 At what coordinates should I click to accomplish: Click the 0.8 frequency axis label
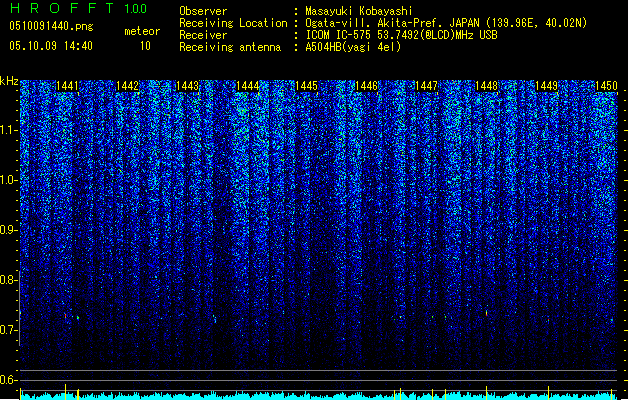7,280
